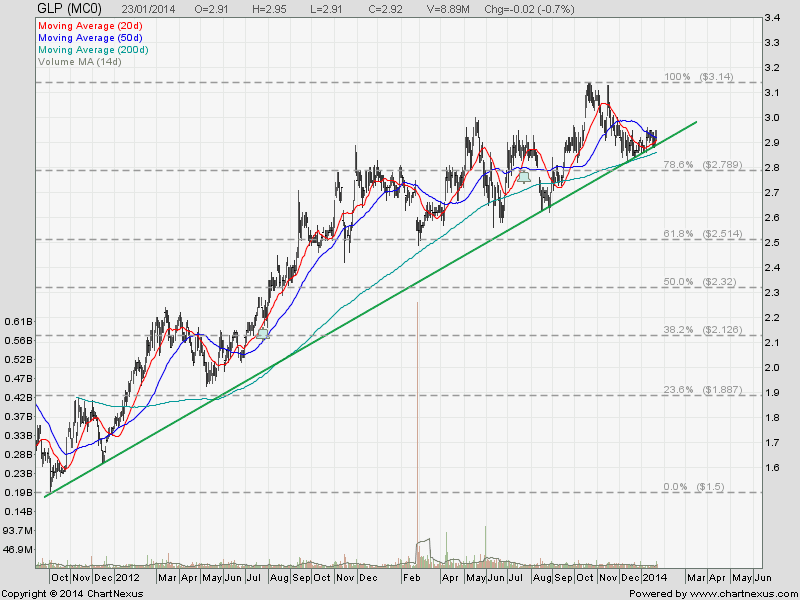This screenshot has height=600, width=800.
Task: Click the 0.42B volume axis label
Action: pyautogui.click(x=18, y=397)
